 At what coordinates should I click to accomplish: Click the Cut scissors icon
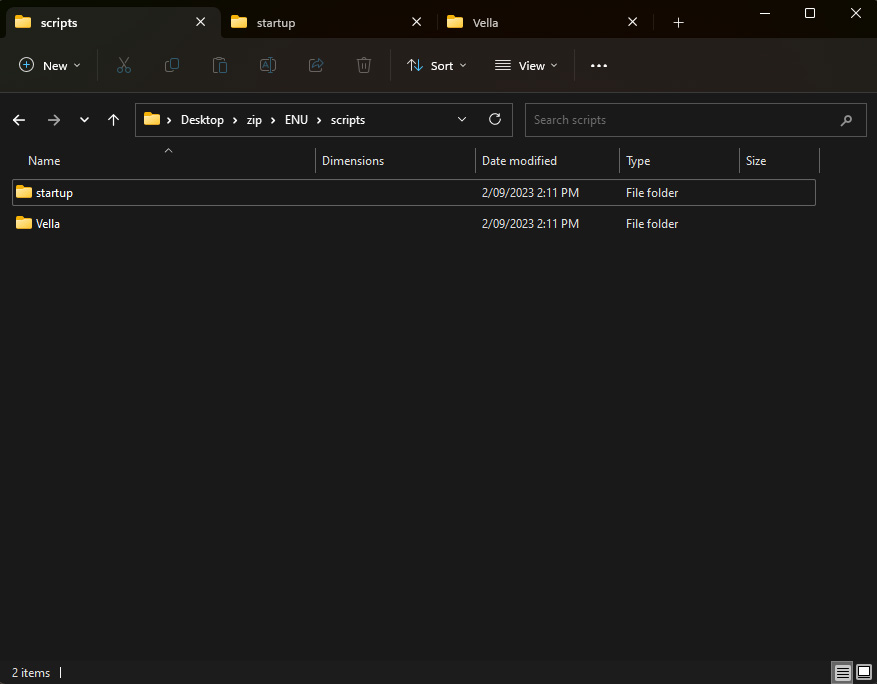coord(124,65)
